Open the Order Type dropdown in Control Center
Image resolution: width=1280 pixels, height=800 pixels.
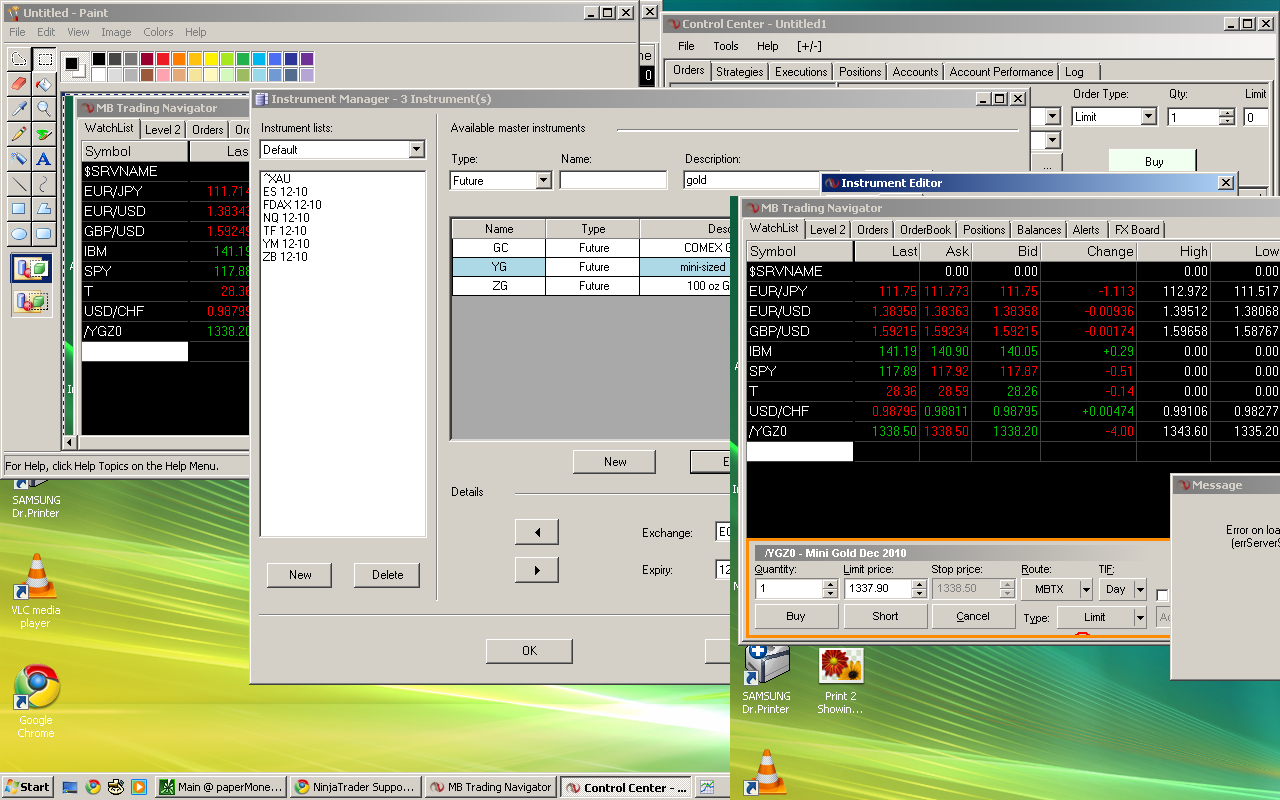pyautogui.click(x=1148, y=117)
